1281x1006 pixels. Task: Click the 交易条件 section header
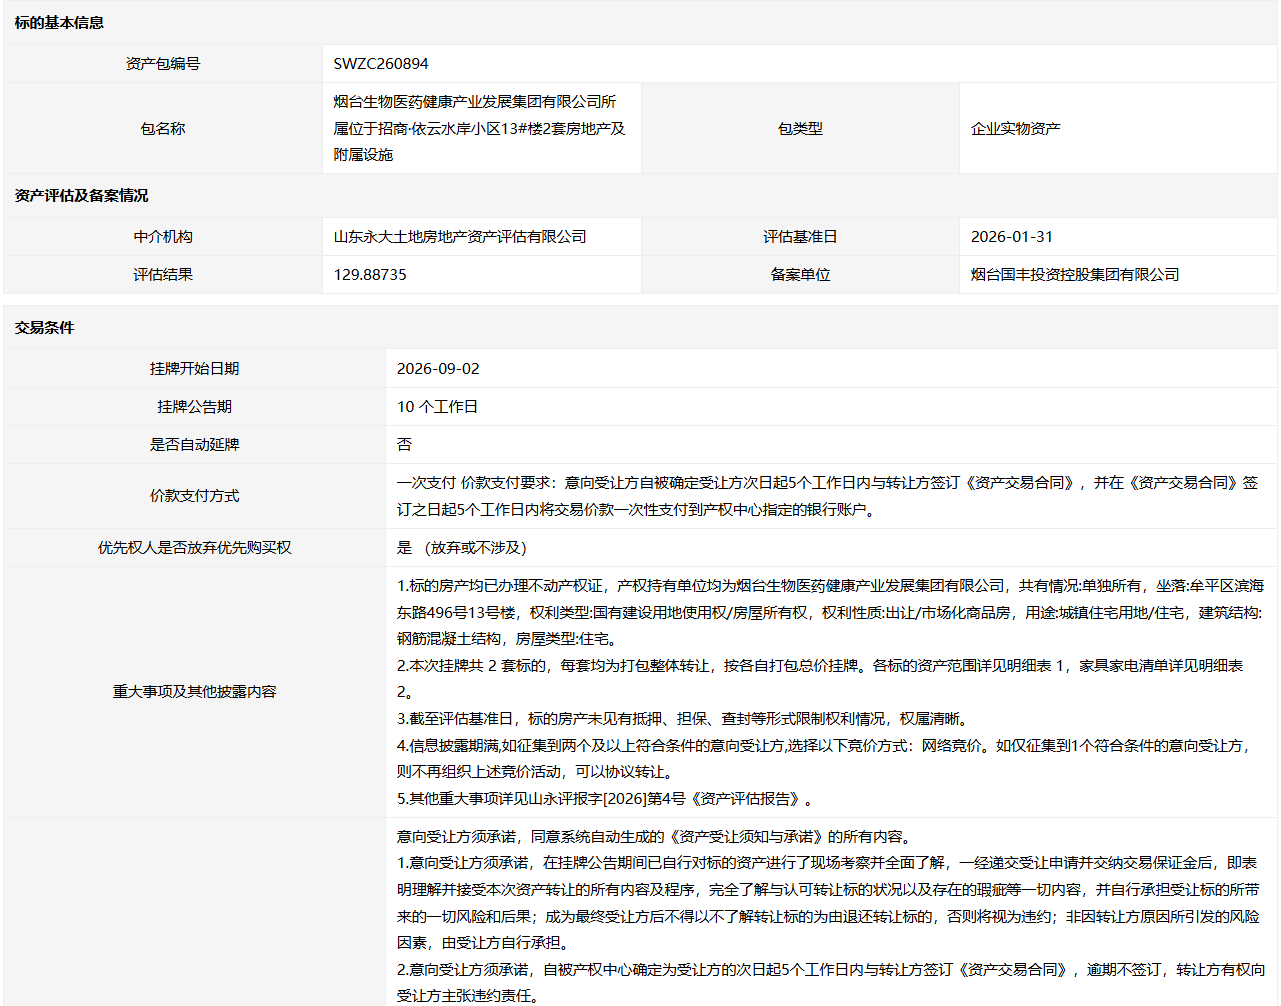(44, 328)
